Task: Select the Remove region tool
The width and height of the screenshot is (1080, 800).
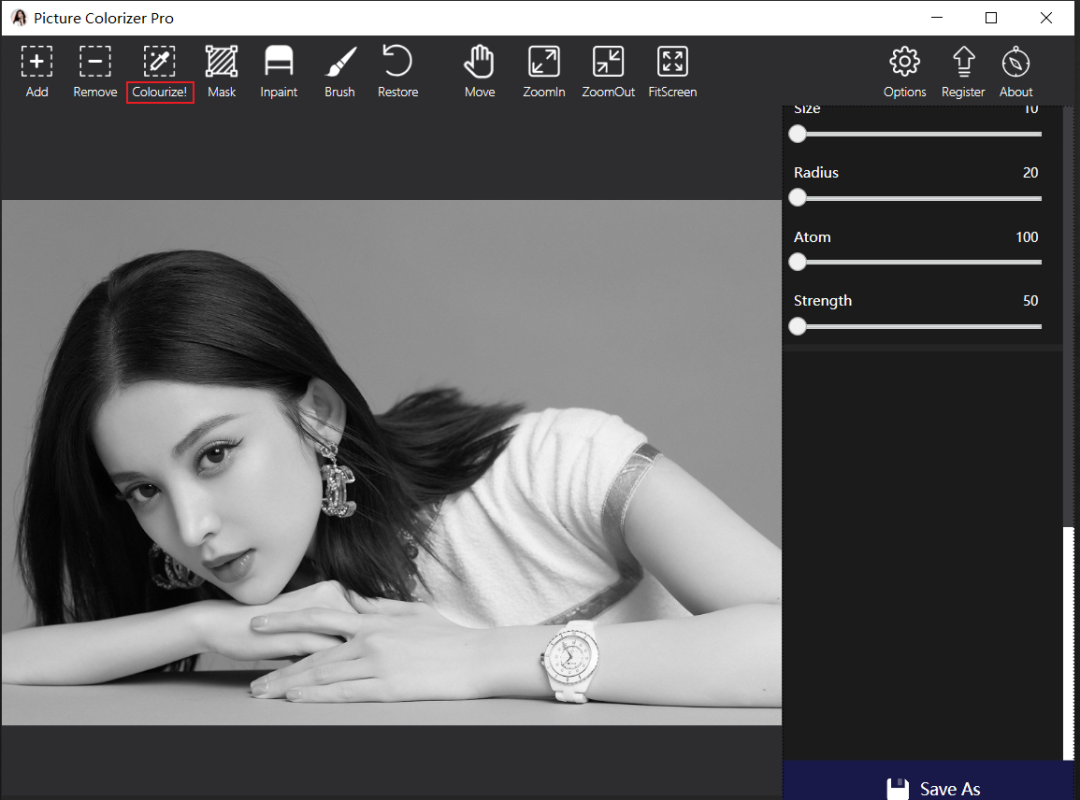Action: click(95, 71)
